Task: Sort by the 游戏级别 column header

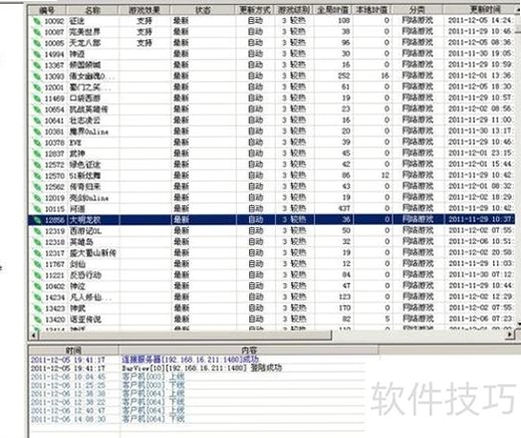Action: click(x=294, y=11)
